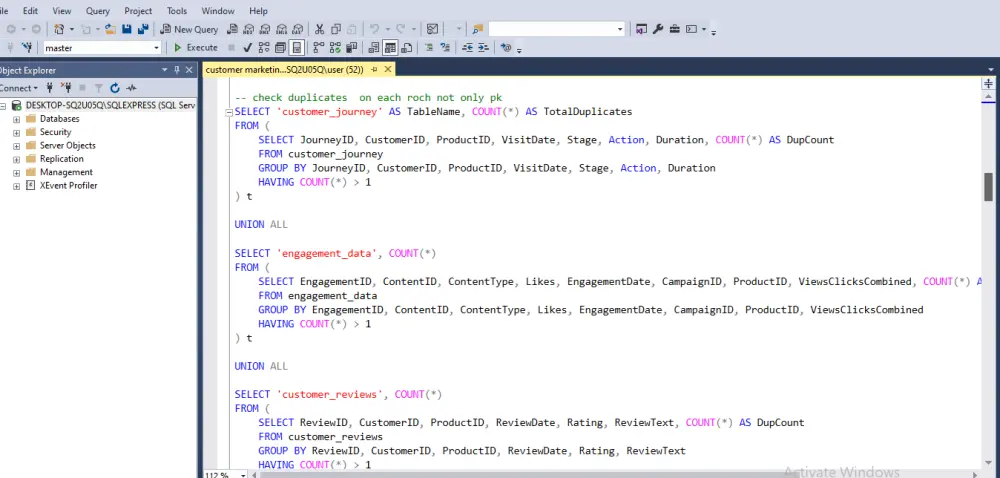Click the Query Options icon

280,48
